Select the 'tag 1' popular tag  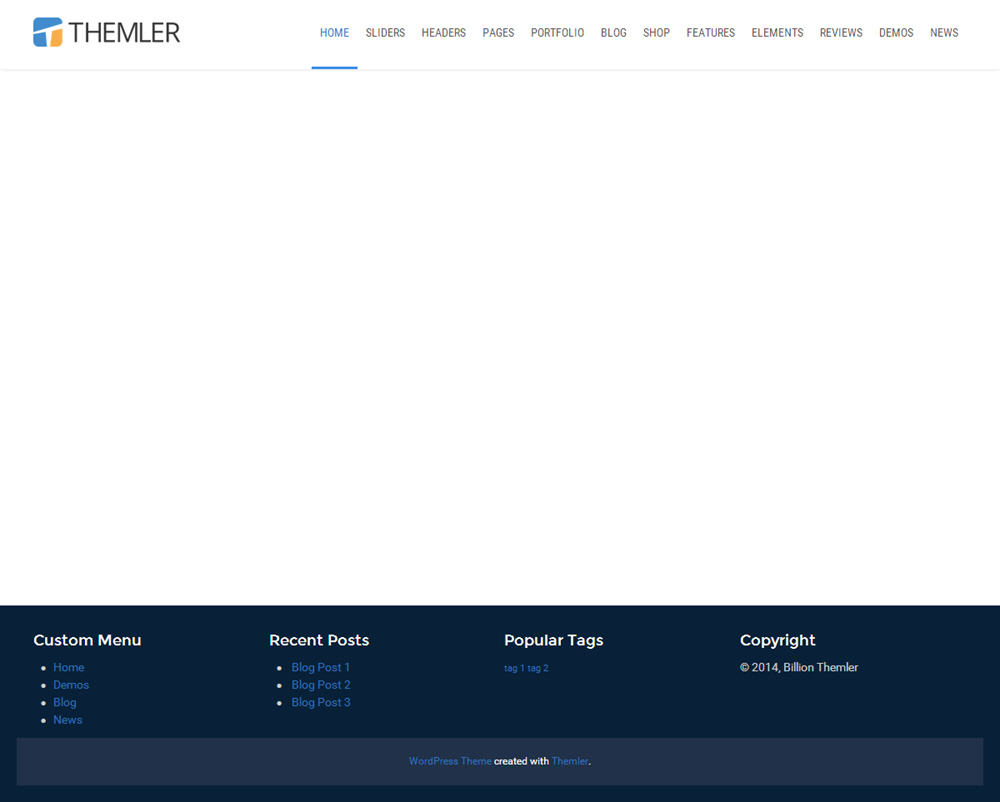pyautogui.click(x=514, y=668)
